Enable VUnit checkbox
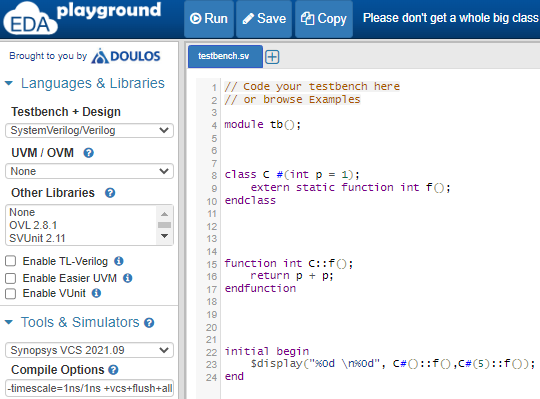The height and width of the screenshot is (399, 540). pyautogui.click(x=11, y=294)
